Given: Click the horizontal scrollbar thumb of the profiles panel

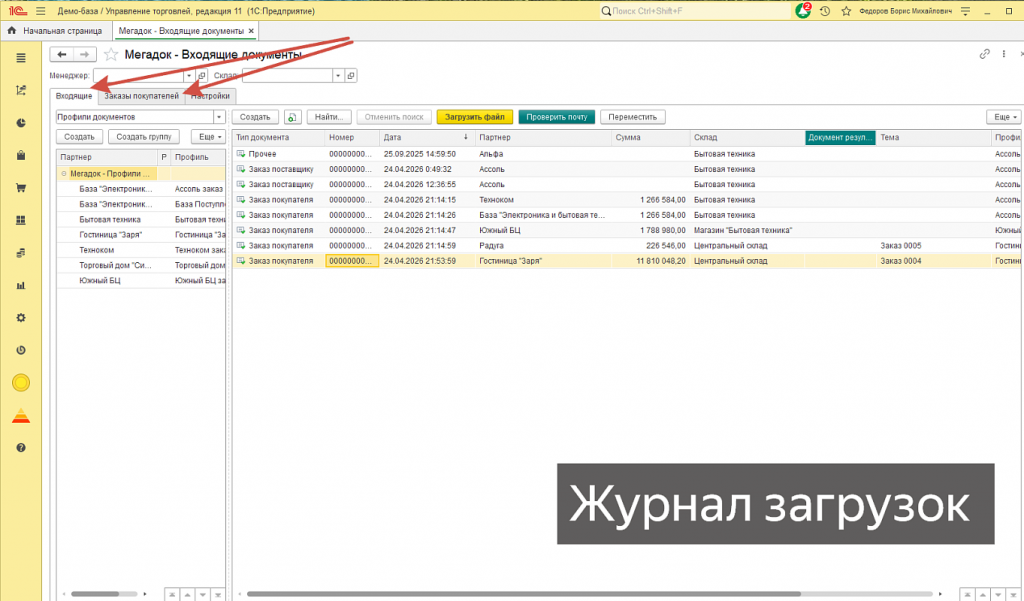Looking at the screenshot, I should pyautogui.click(x=95, y=594).
